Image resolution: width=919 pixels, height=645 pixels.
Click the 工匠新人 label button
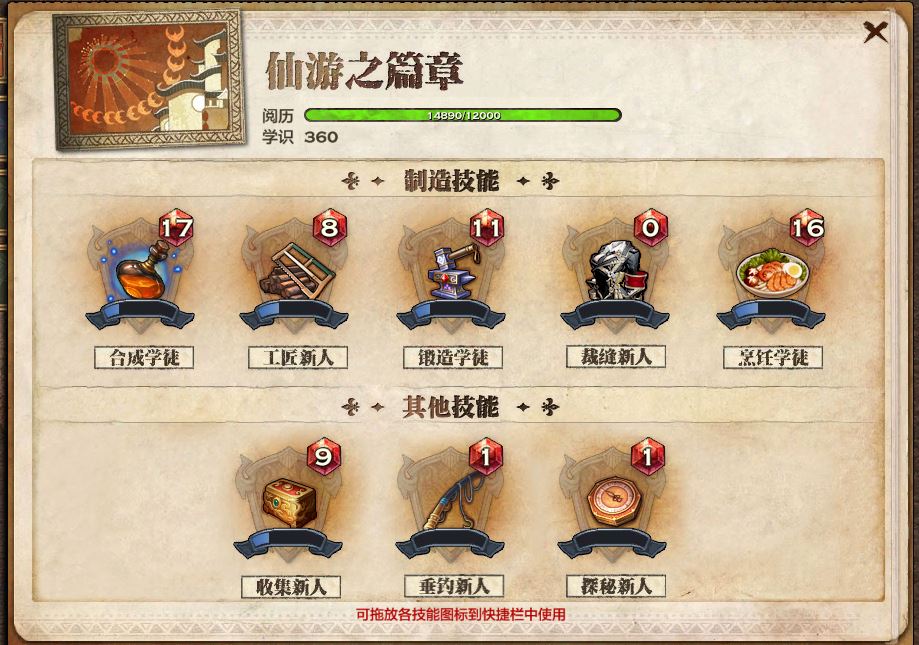coord(298,357)
